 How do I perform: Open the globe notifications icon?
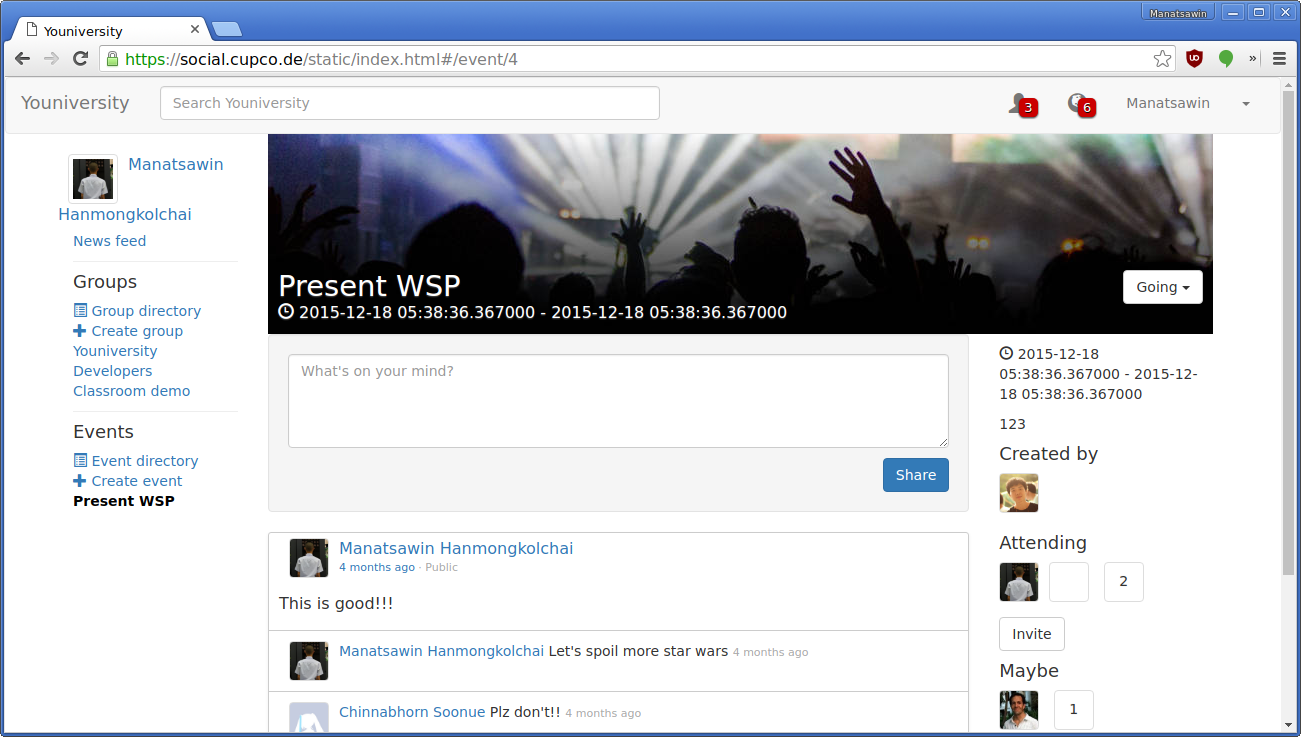pos(1080,103)
